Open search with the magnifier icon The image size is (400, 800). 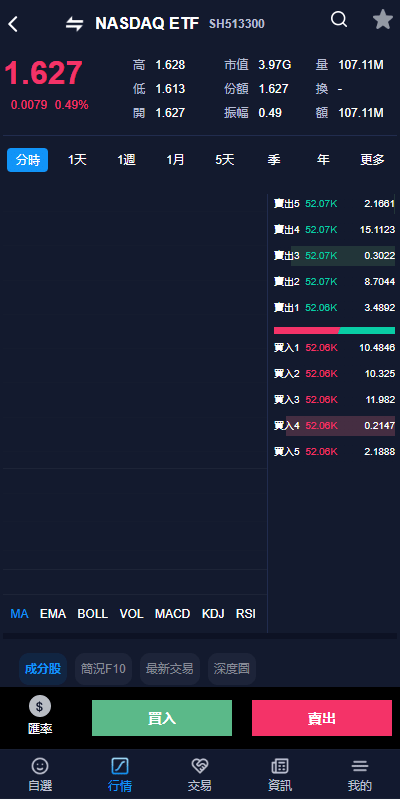[x=339, y=20]
